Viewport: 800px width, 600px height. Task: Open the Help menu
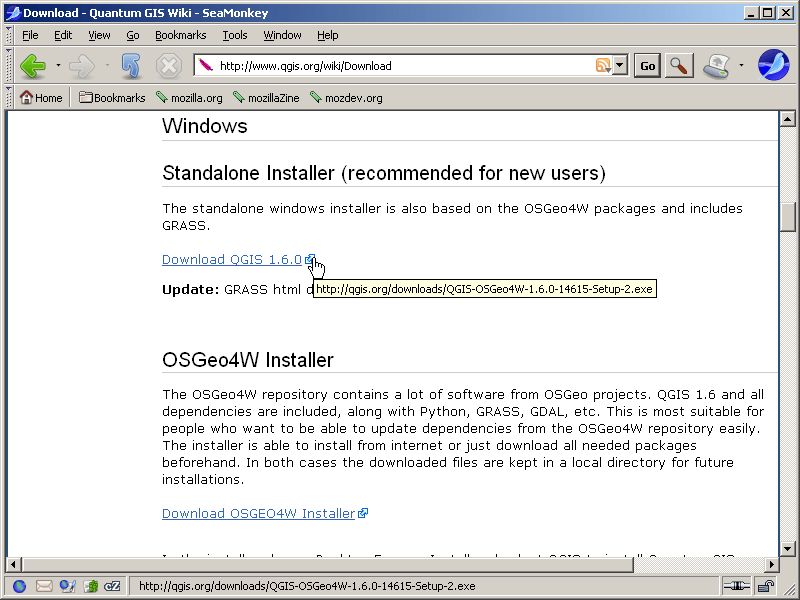(328, 35)
